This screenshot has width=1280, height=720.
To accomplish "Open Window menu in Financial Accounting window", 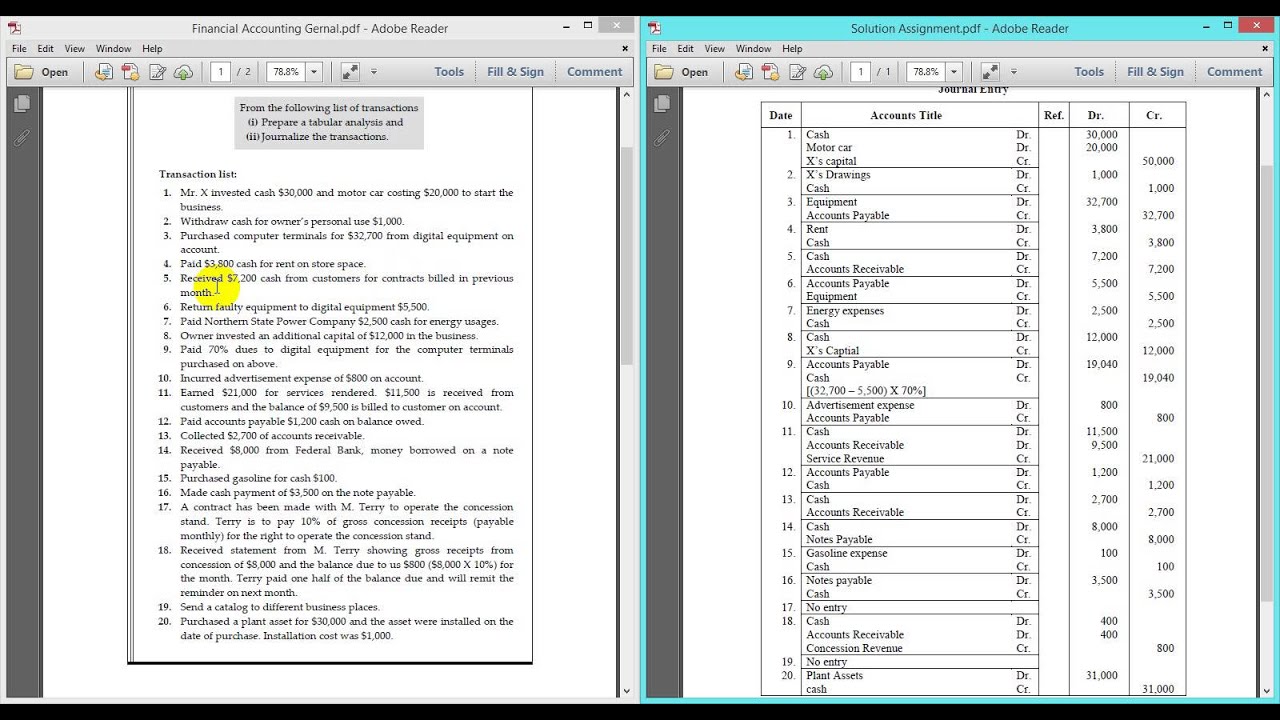I will [x=114, y=48].
